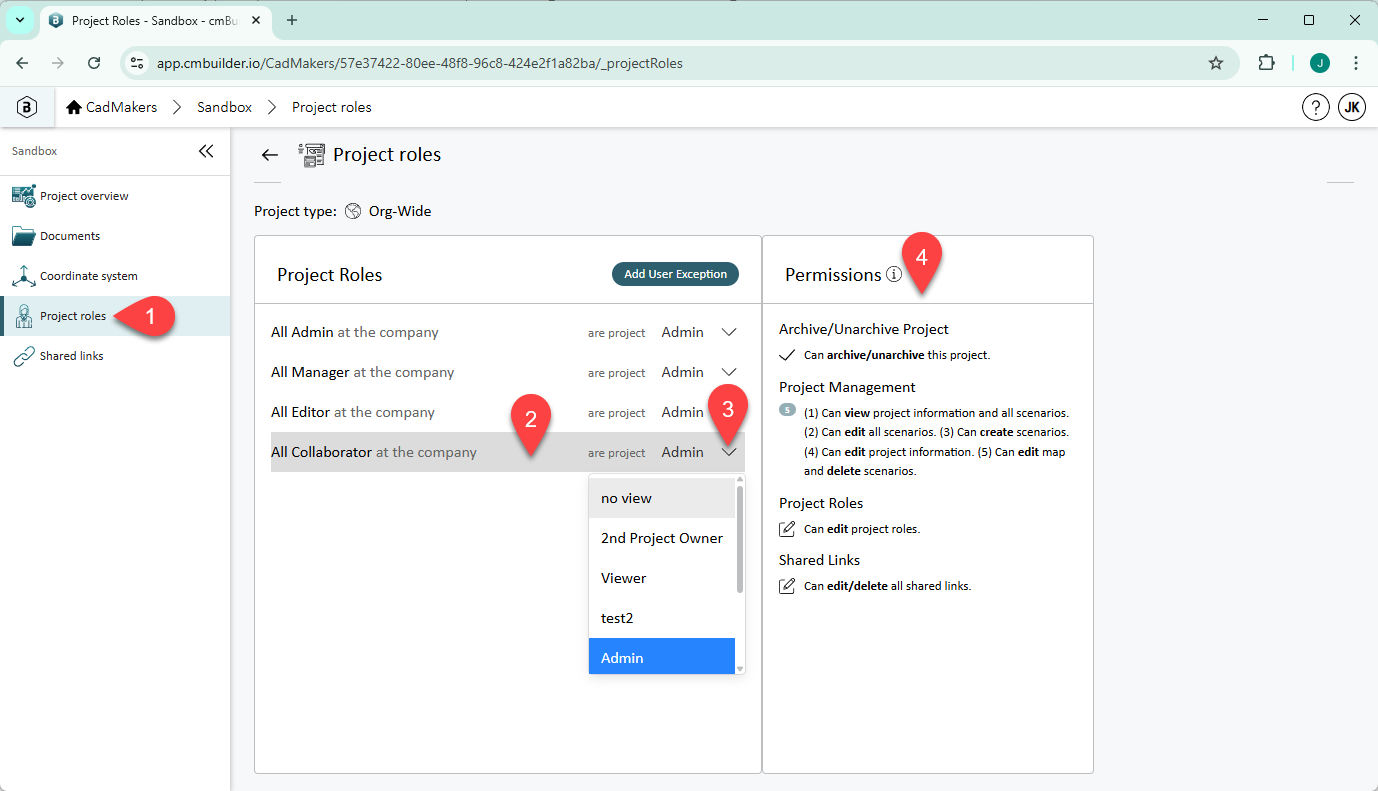1378x791 pixels.
Task: Click the CadMakers home icon in breadcrumb
Action: click(74, 107)
